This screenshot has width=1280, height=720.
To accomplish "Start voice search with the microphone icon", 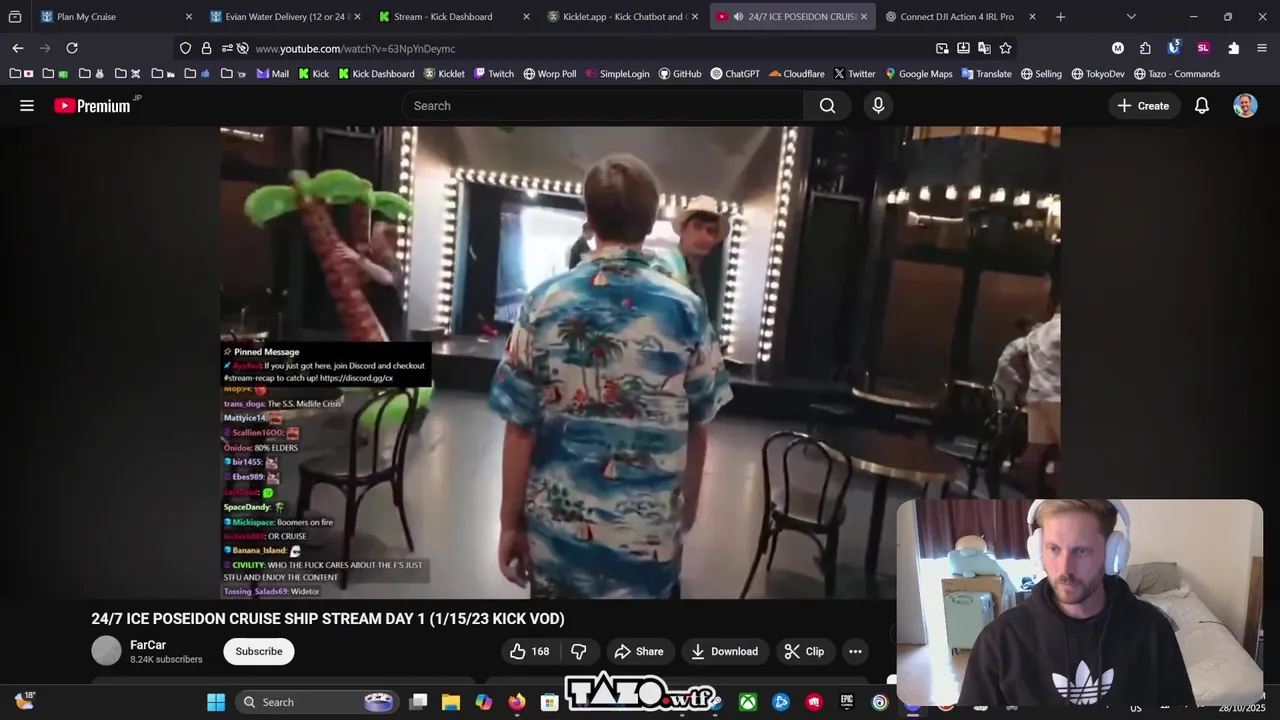I will click(878, 105).
